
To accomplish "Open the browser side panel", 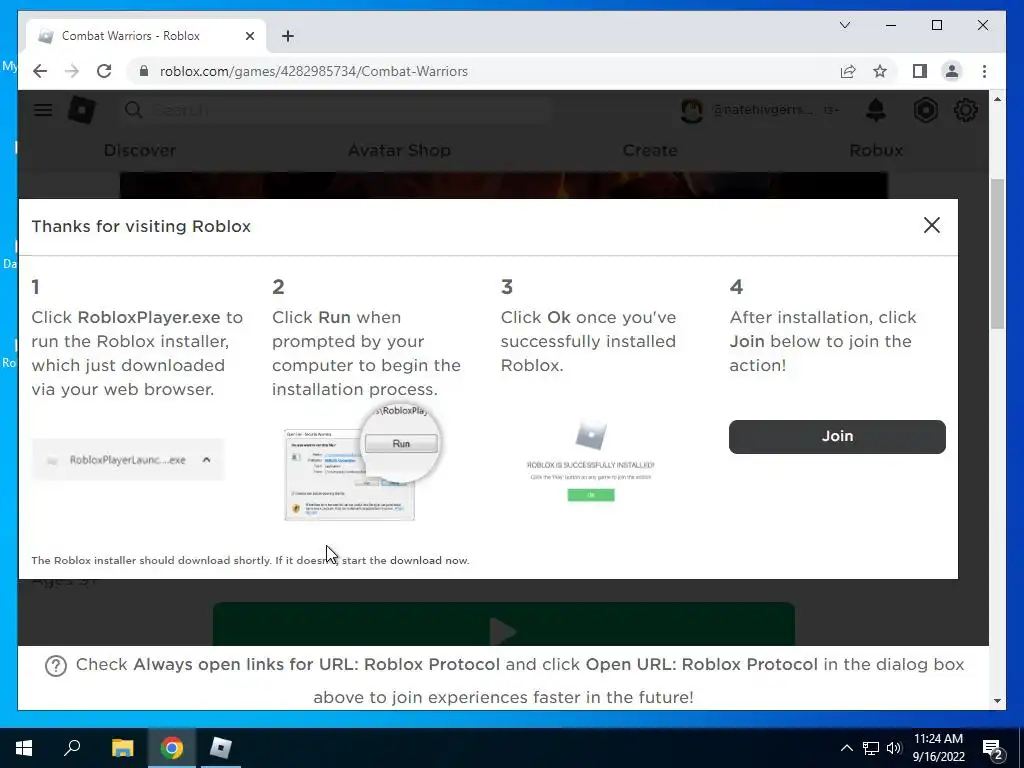I will click(x=920, y=71).
